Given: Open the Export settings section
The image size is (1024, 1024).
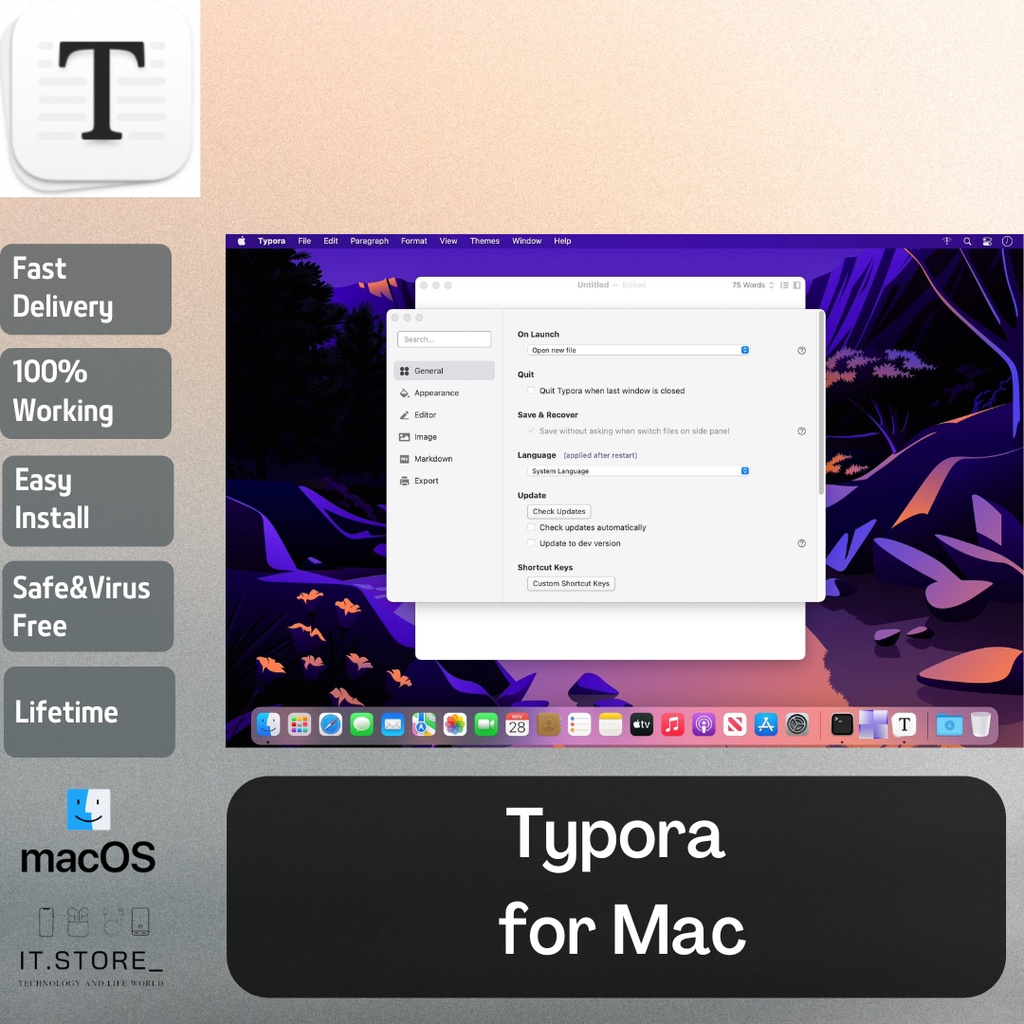Looking at the screenshot, I should tap(426, 481).
